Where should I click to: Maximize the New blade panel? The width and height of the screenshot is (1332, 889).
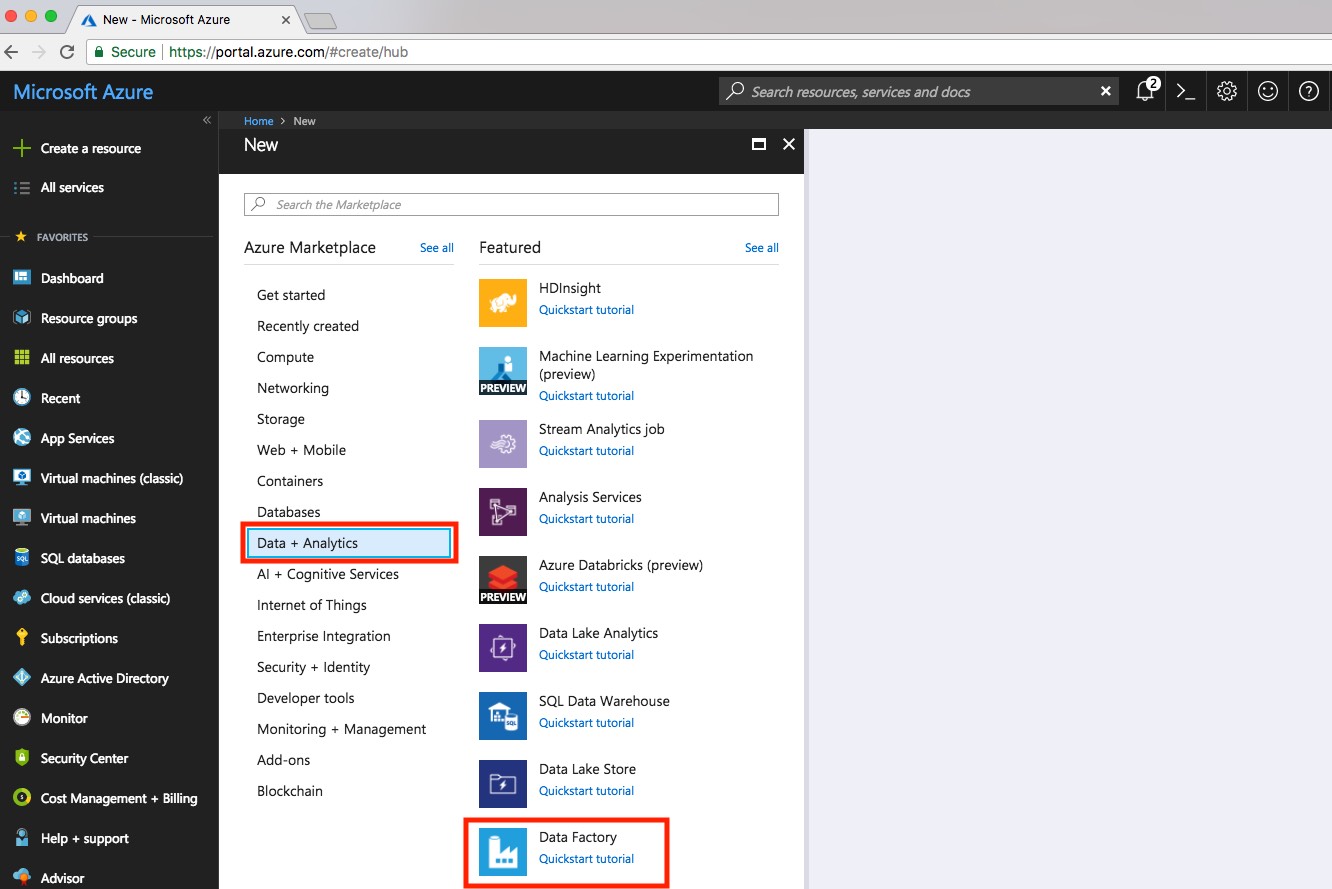pyautogui.click(x=759, y=144)
